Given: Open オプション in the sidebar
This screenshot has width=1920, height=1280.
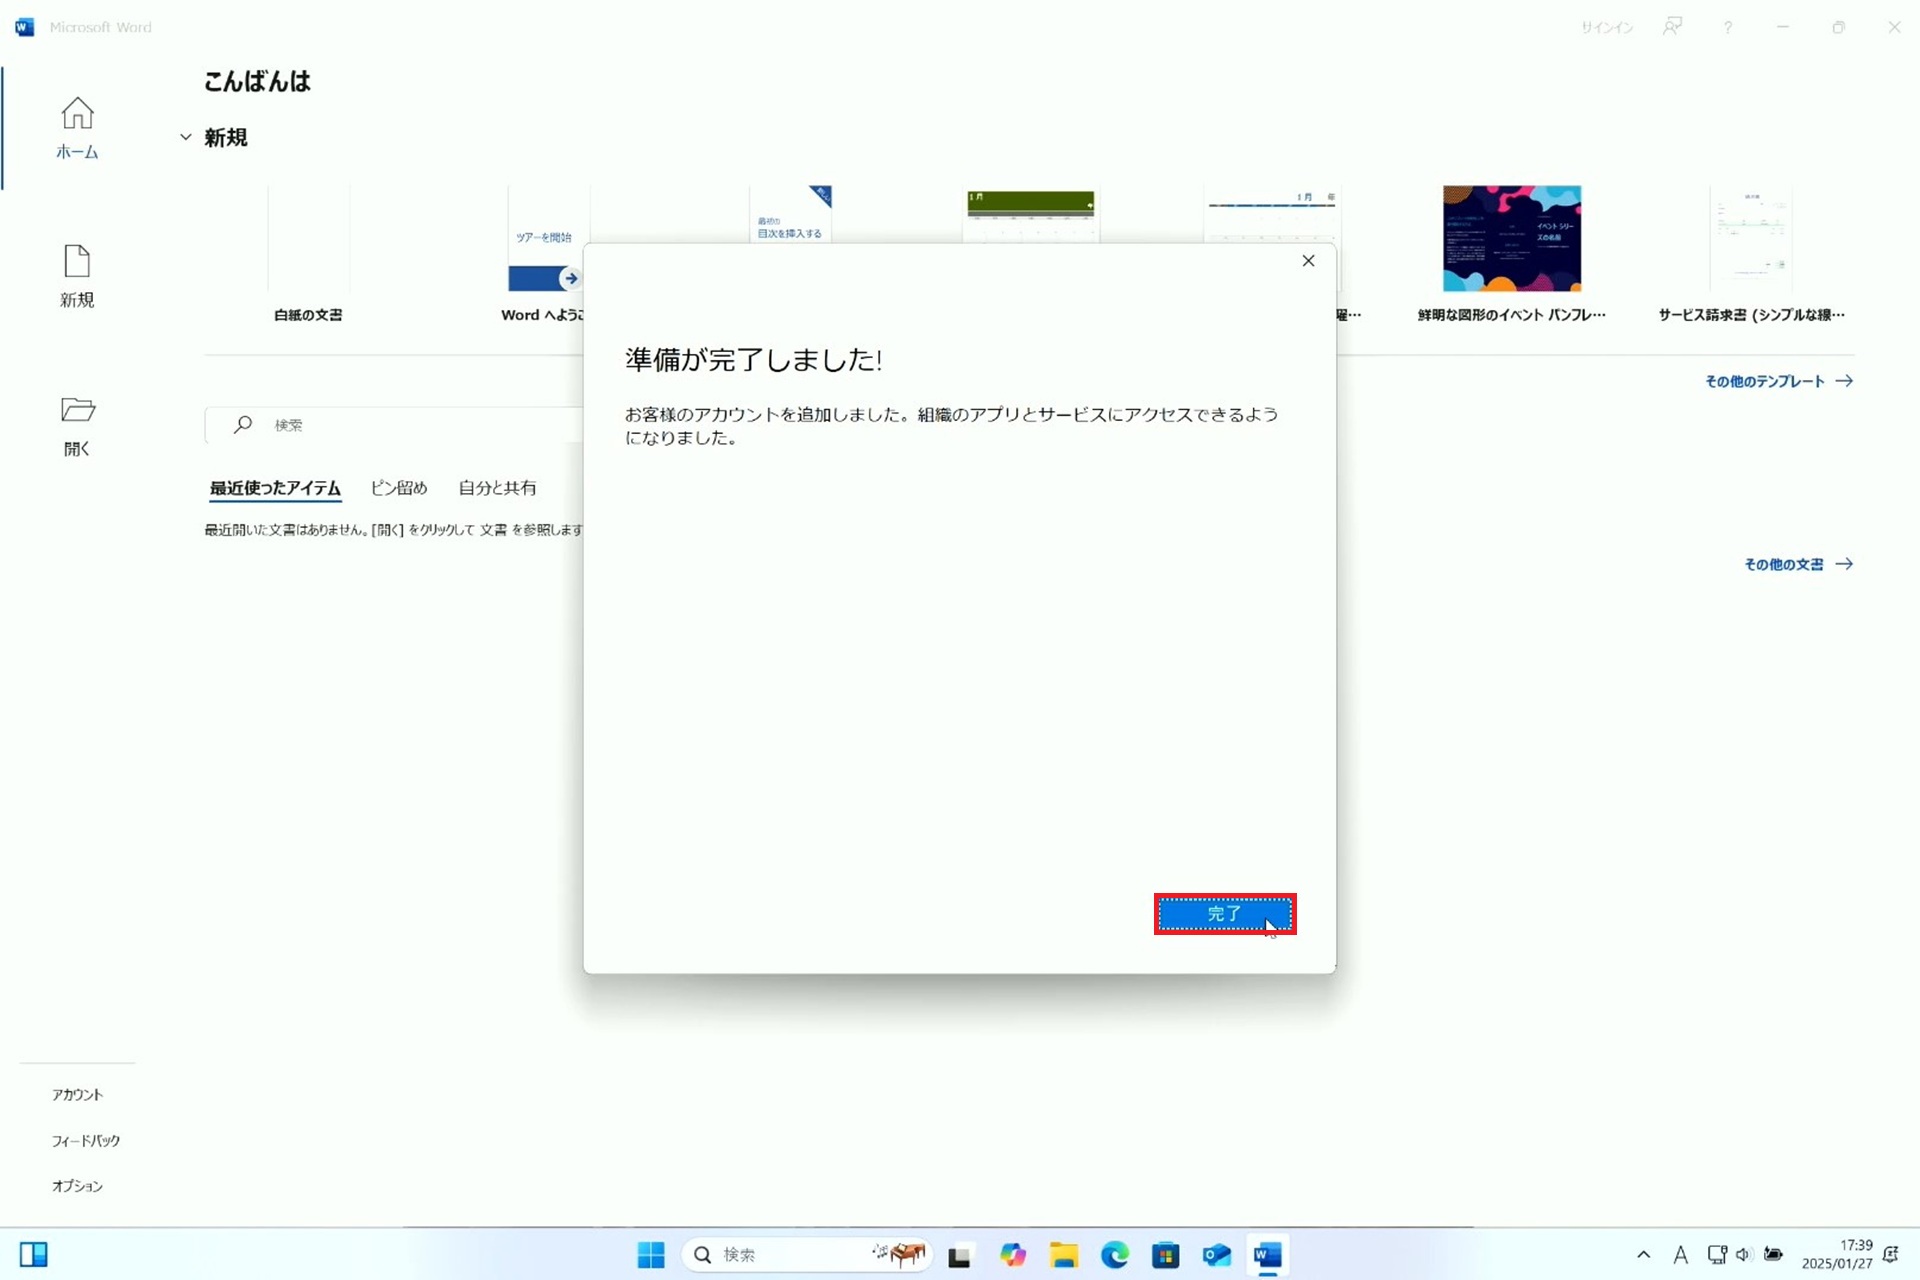Looking at the screenshot, I should pyautogui.click(x=78, y=1186).
